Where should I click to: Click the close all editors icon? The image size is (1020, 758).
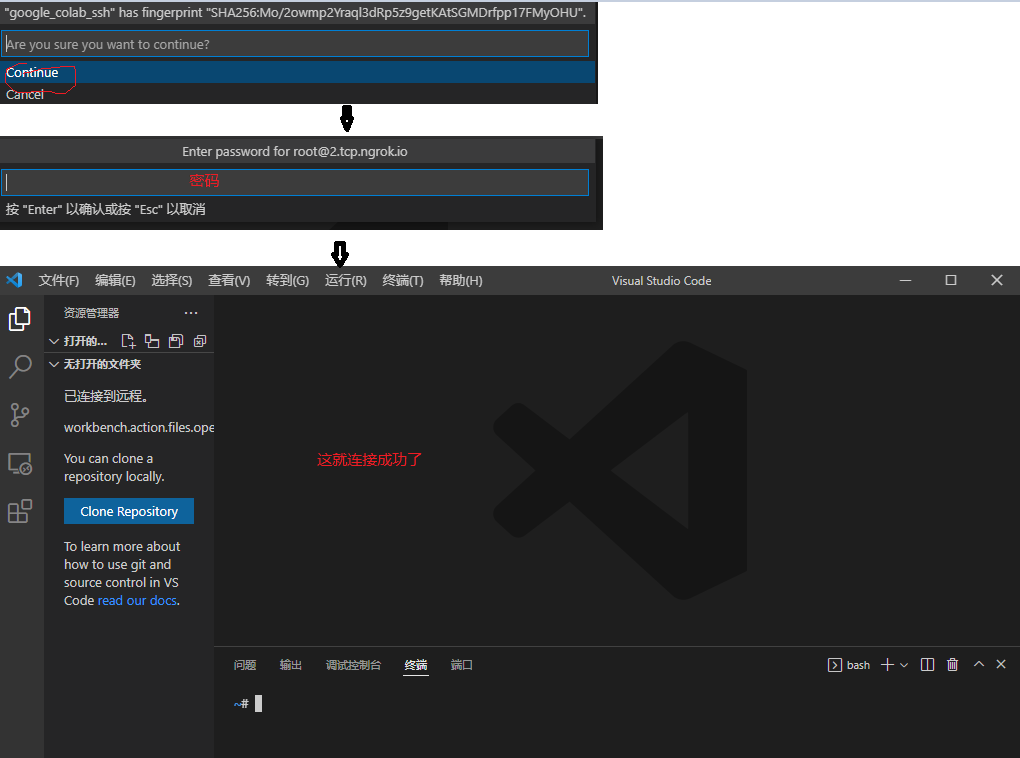[x=200, y=341]
